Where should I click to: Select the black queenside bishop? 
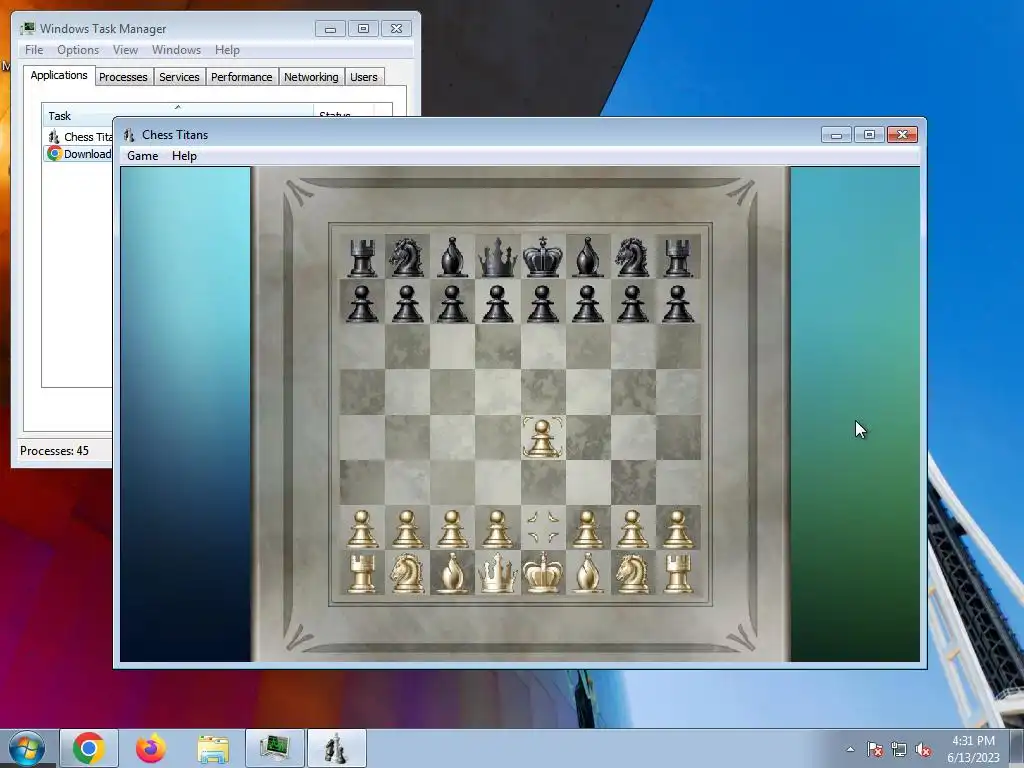click(x=453, y=257)
